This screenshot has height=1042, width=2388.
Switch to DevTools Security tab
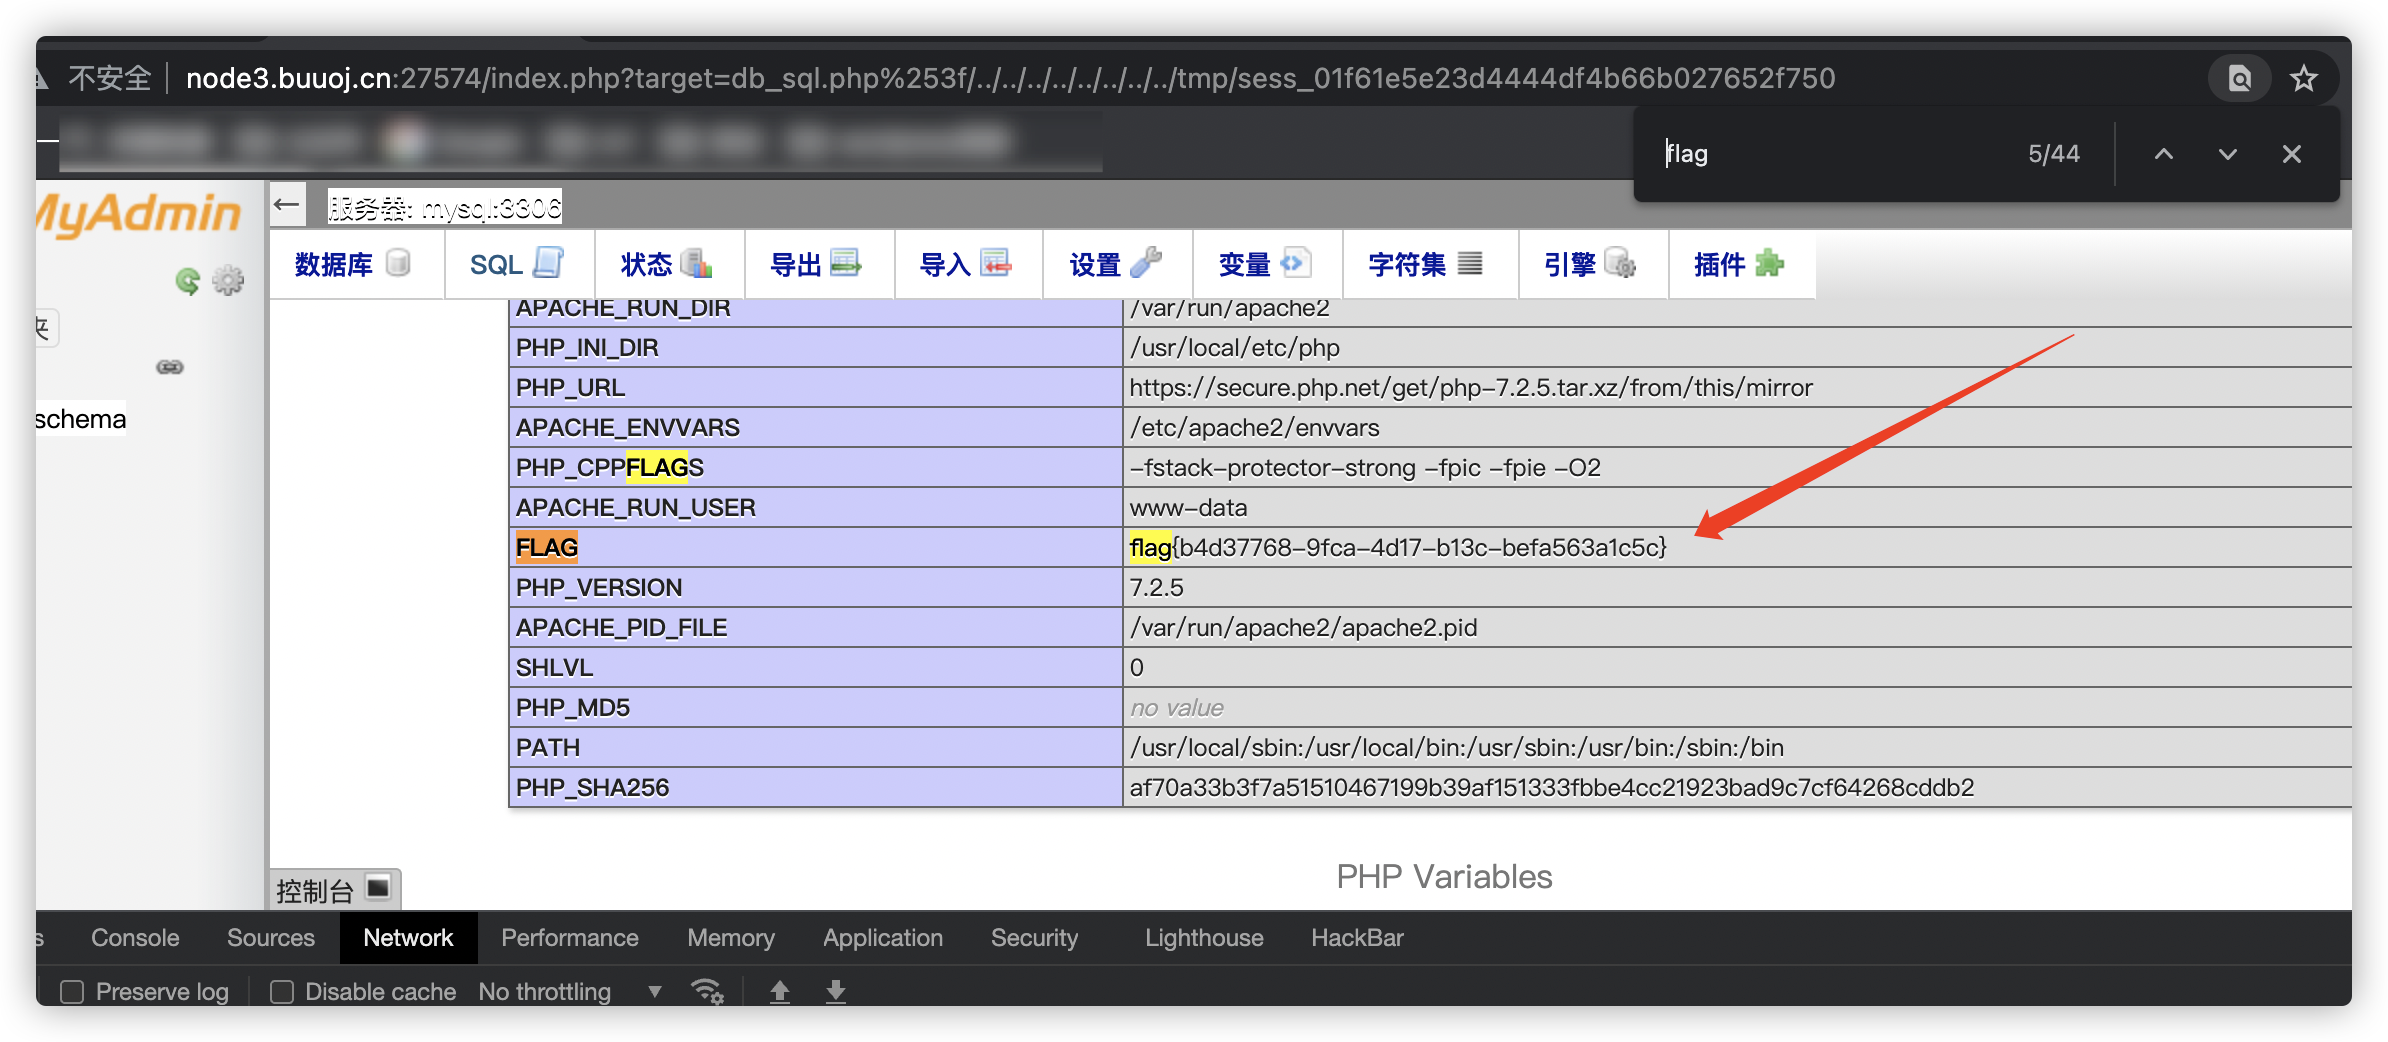1035,938
